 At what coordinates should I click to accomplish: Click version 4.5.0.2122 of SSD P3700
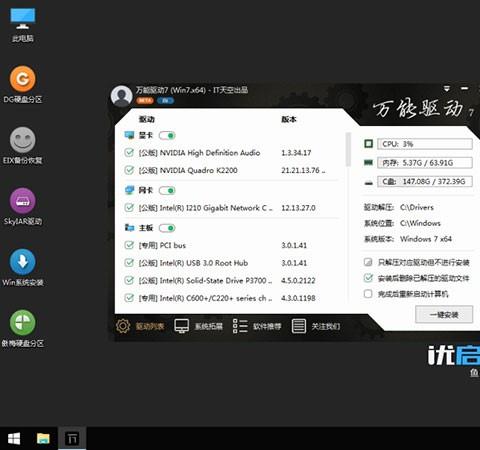[x=298, y=280]
